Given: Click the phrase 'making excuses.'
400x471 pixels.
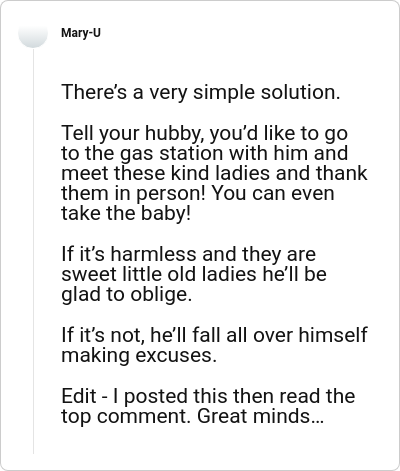Looking at the screenshot, I should tap(139, 355).
